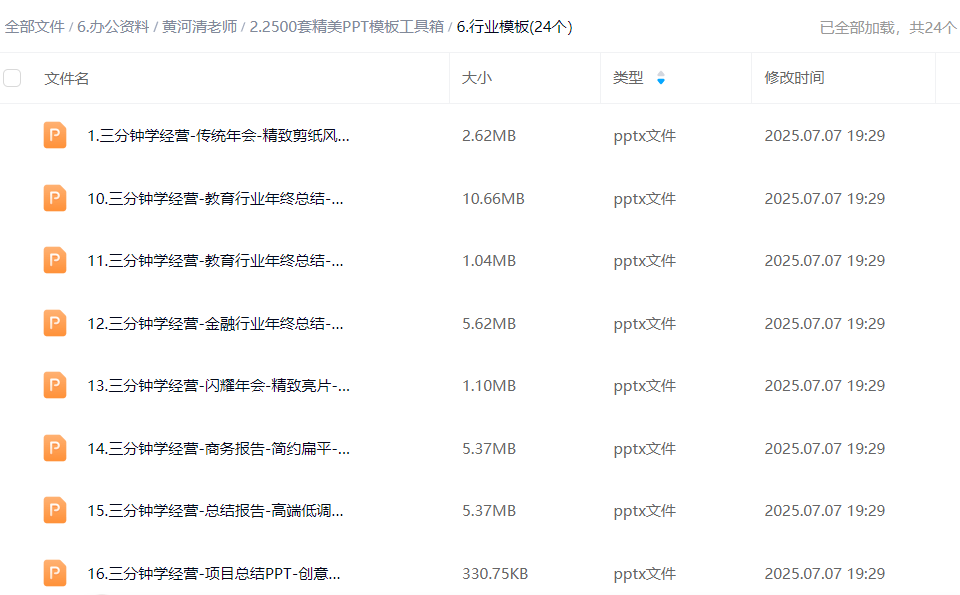
Task: Open the 黄河清老师 breadcrumb folder
Action: [x=199, y=27]
